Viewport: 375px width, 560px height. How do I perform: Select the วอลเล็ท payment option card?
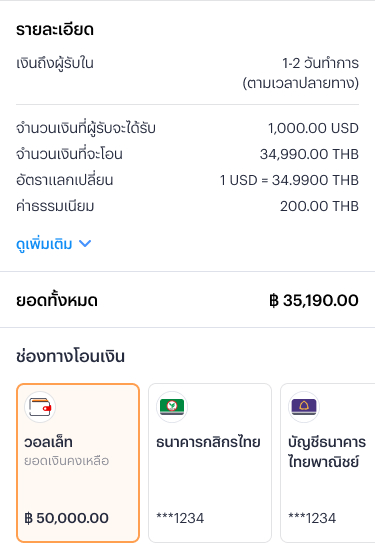click(x=78, y=463)
